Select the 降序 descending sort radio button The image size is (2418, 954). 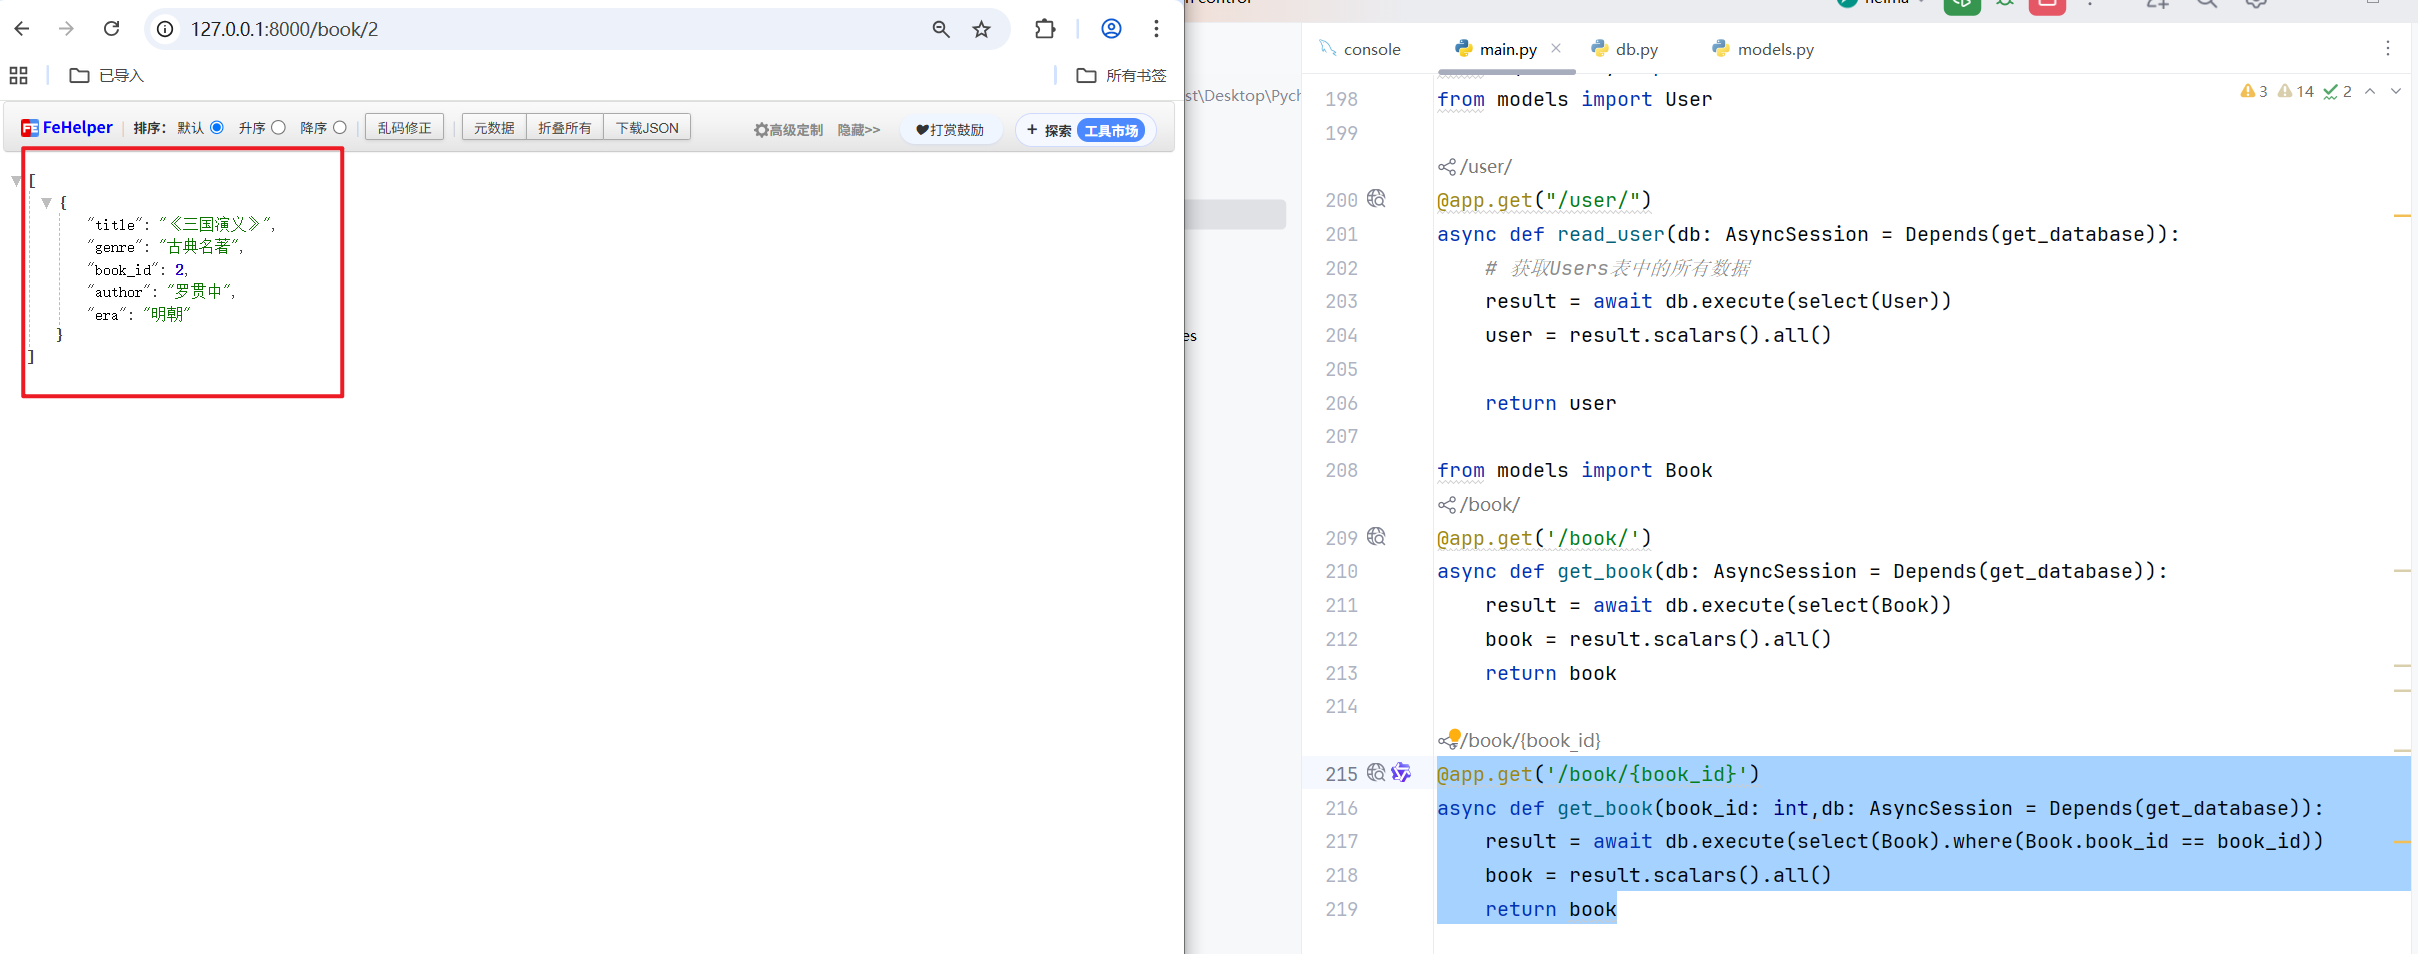point(340,127)
